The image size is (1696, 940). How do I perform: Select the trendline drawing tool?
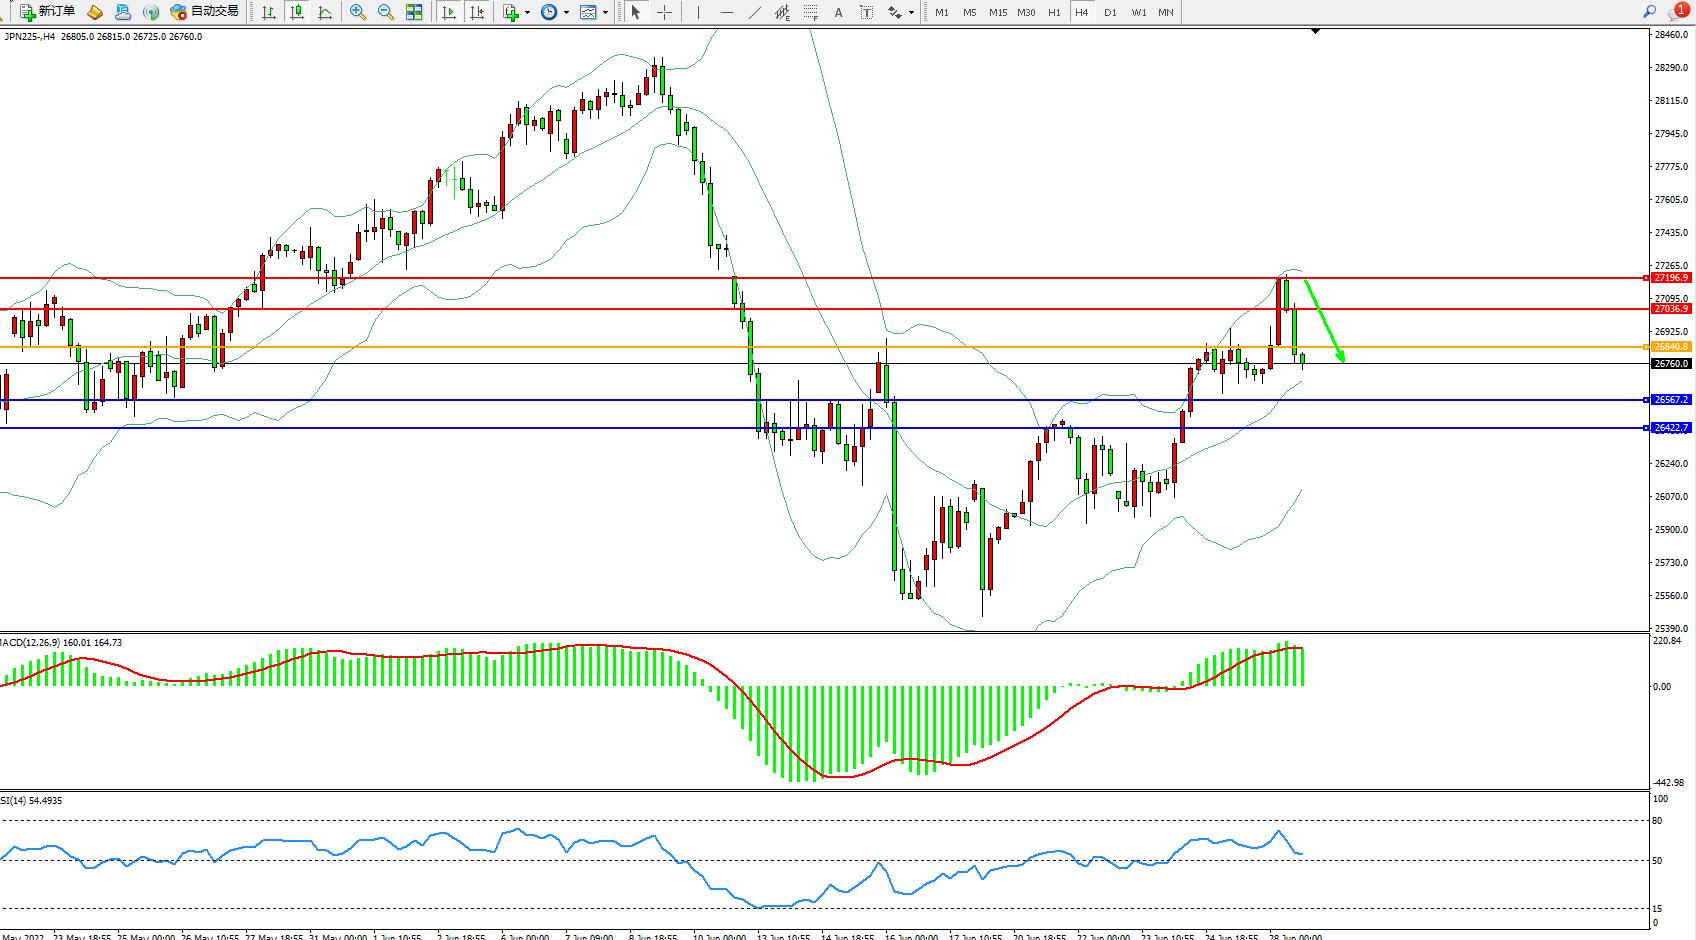pos(755,12)
